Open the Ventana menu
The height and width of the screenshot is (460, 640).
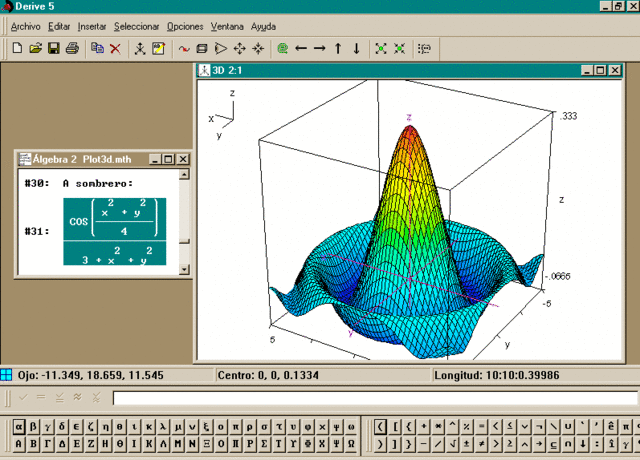(x=227, y=27)
